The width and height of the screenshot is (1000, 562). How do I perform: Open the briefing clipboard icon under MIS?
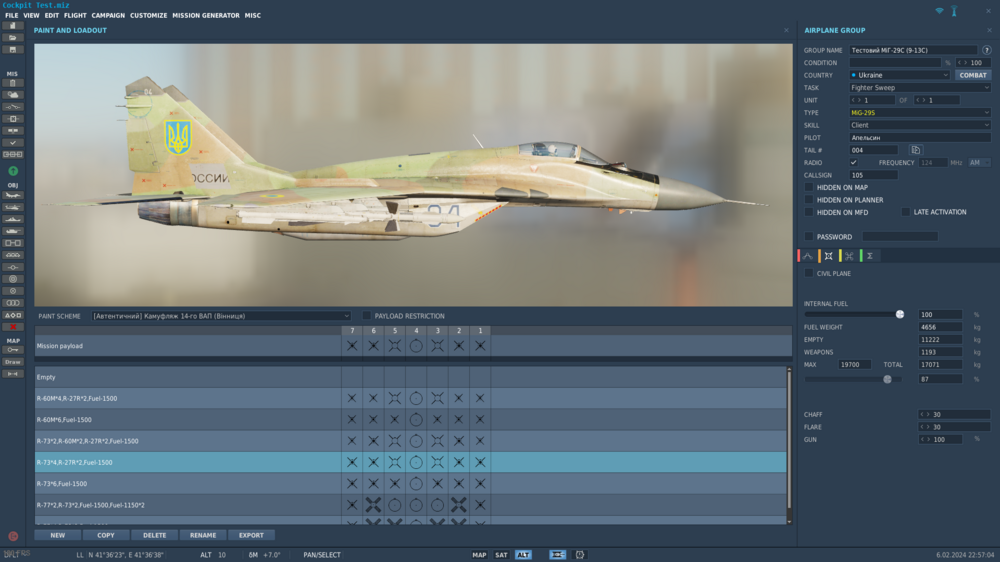click(x=13, y=83)
